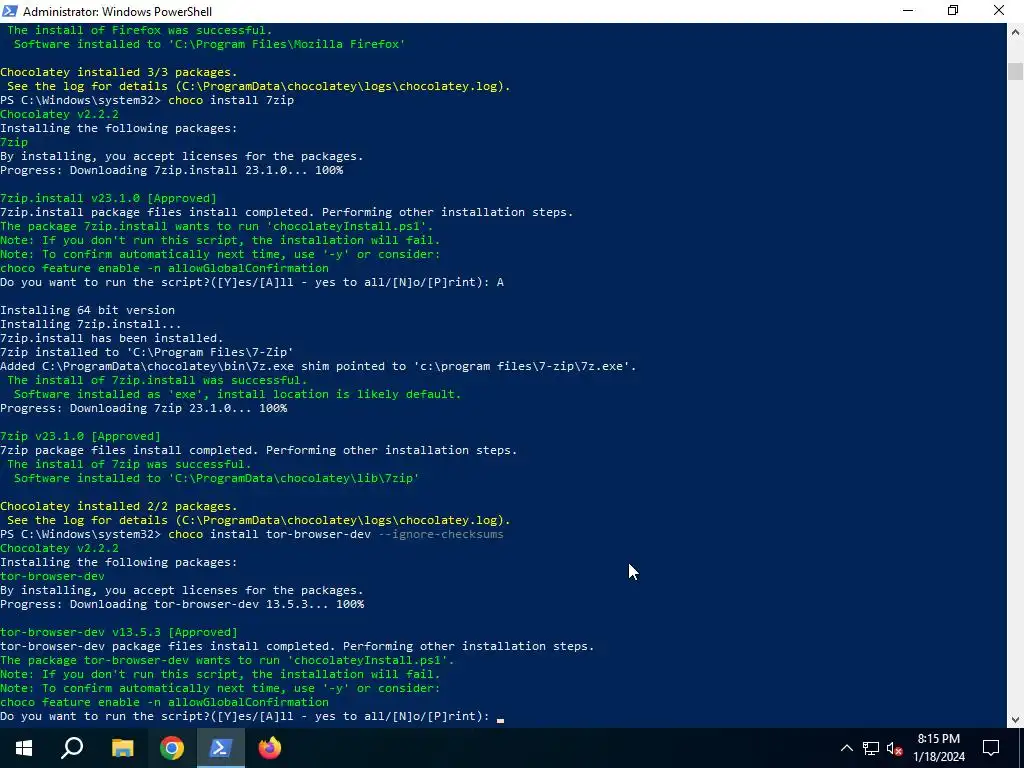Click green 'tor-browser-dev' package name line
Screen dimensions: 1024x768
[52, 576]
